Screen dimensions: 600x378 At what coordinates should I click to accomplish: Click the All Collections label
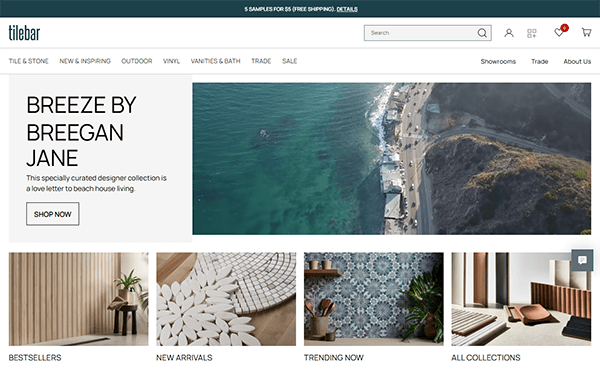(486, 358)
